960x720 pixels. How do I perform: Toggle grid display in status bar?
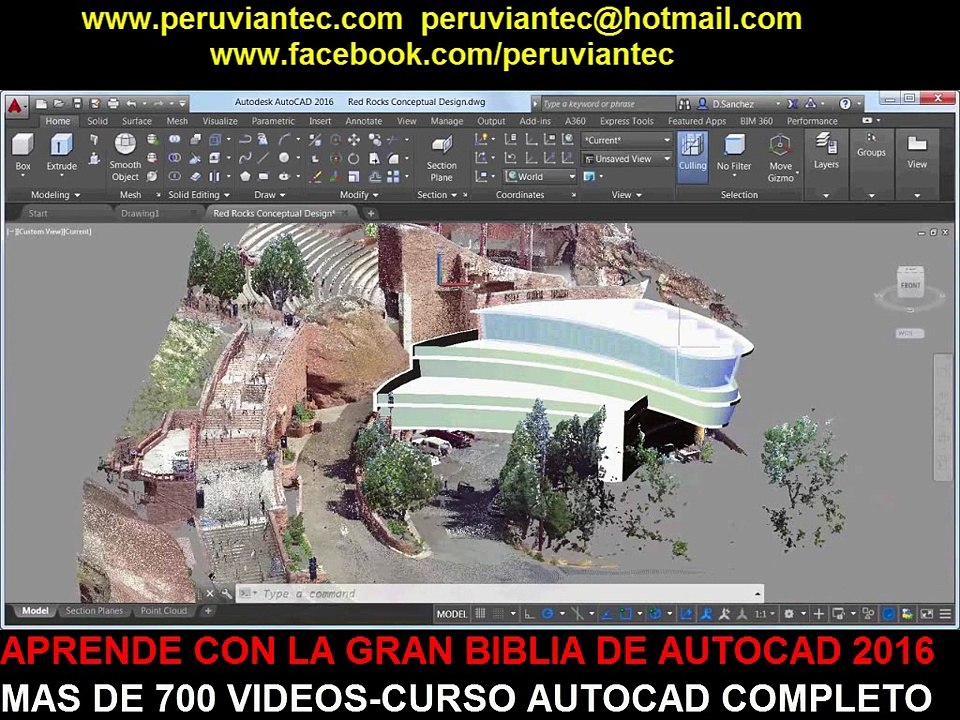coord(481,613)
